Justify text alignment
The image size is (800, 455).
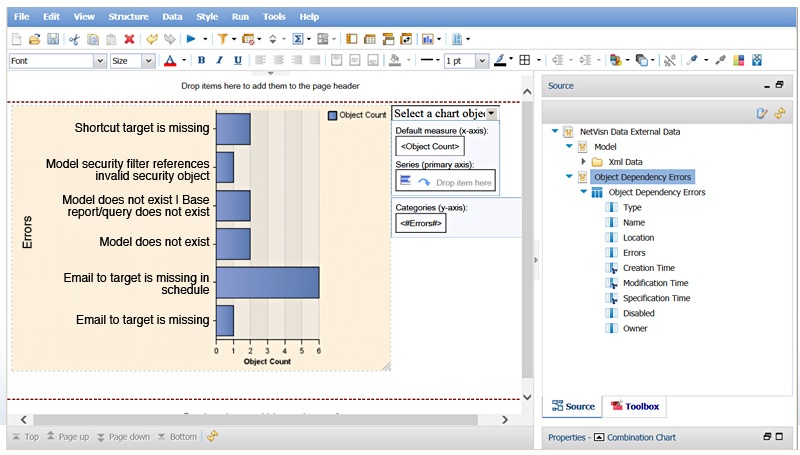315,61
